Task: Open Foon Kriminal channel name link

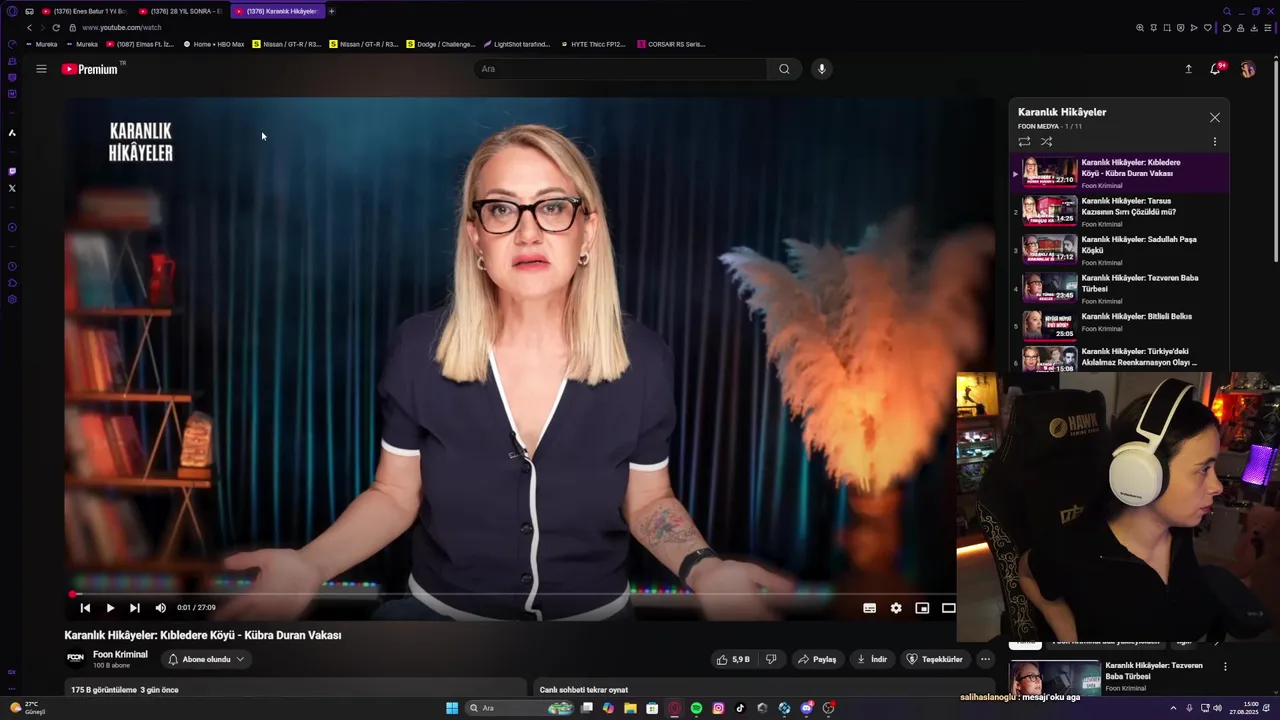Action: (120, 654)
